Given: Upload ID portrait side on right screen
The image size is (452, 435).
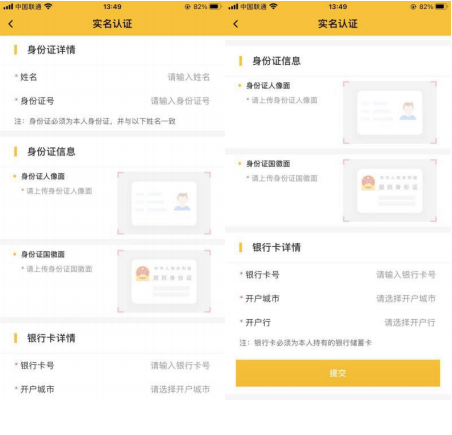Looking at the screenshot, I should tap(390, 112).
